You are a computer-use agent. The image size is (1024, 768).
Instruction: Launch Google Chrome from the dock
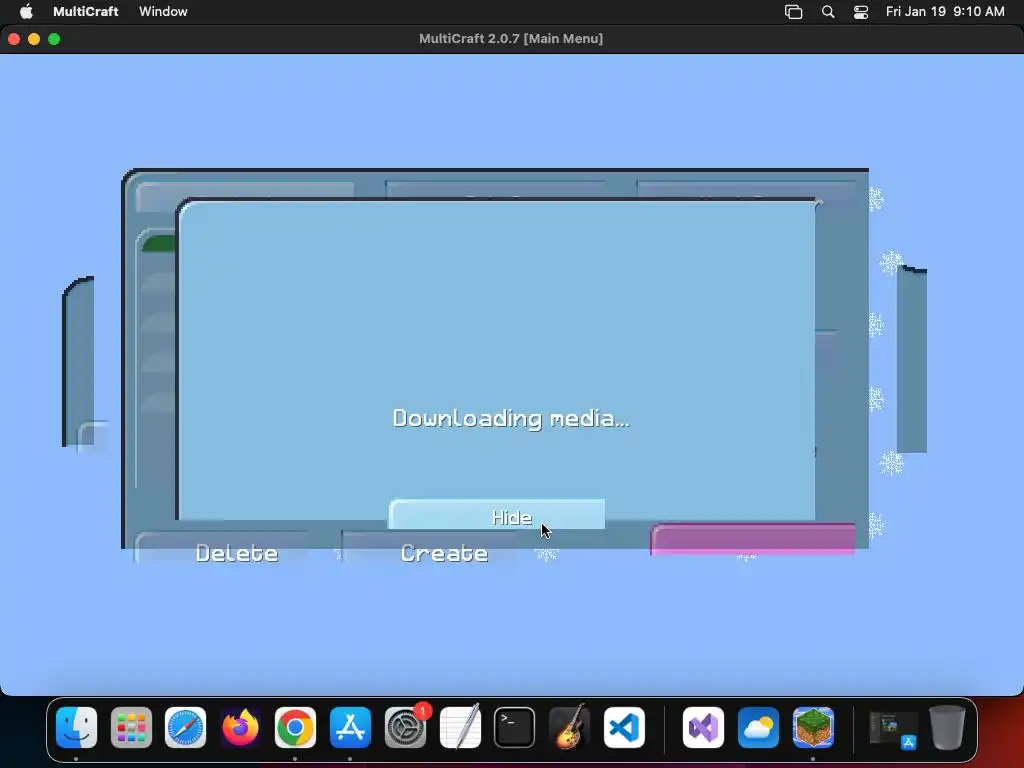(295, 727)
